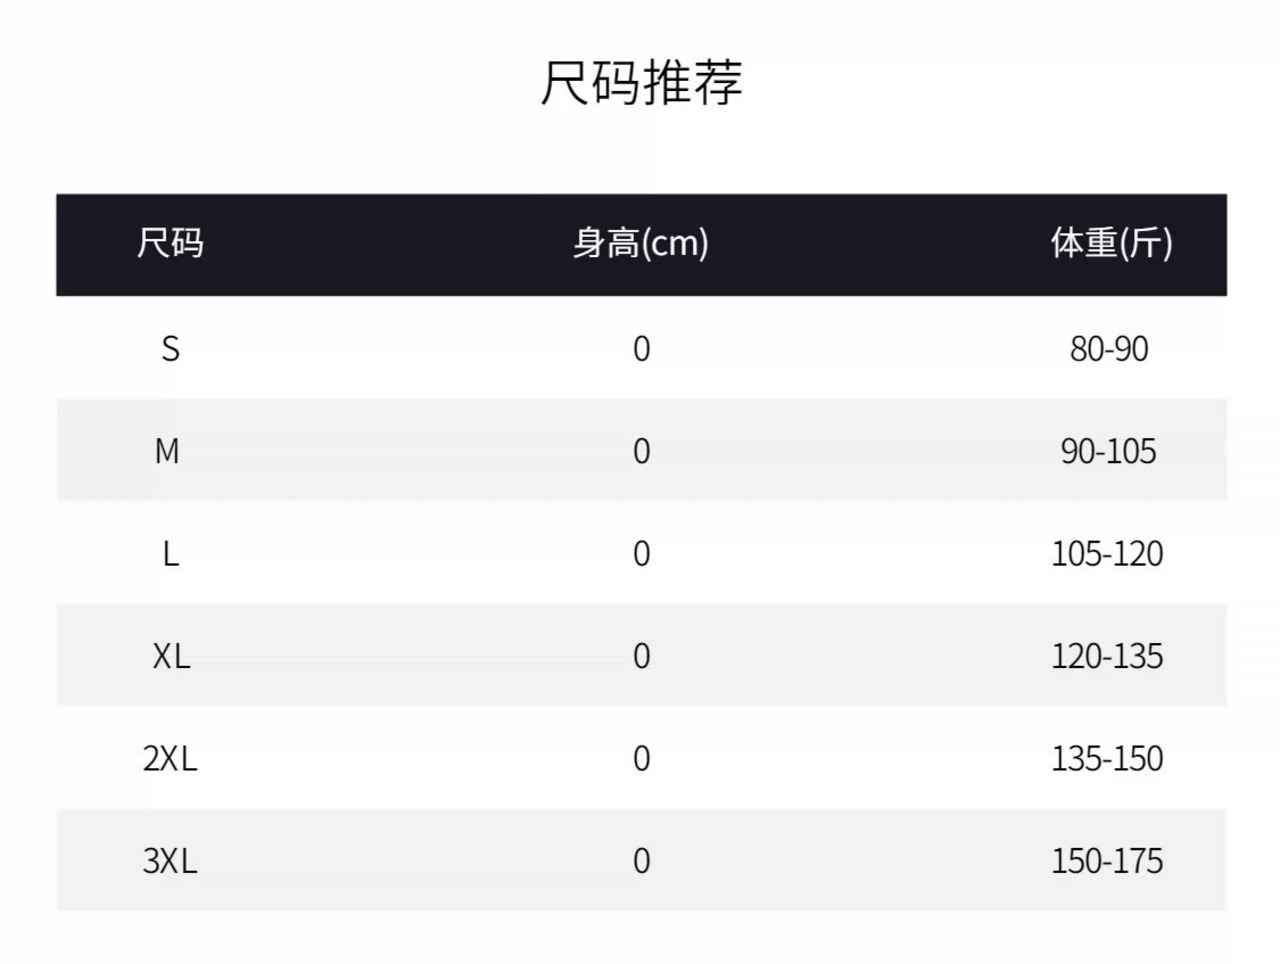Click the 2XL size cell

pyautogui.click(x=170, y=759)
